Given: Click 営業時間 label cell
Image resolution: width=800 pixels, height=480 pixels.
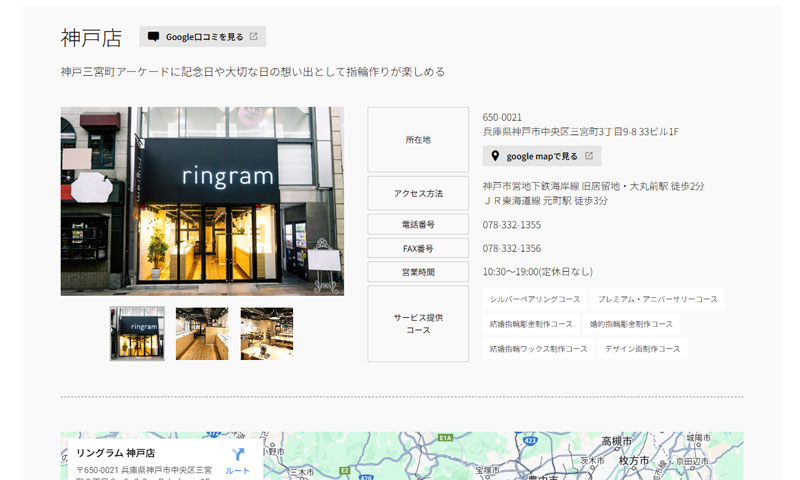Looking at the screenshot, I should coord(418,272).
